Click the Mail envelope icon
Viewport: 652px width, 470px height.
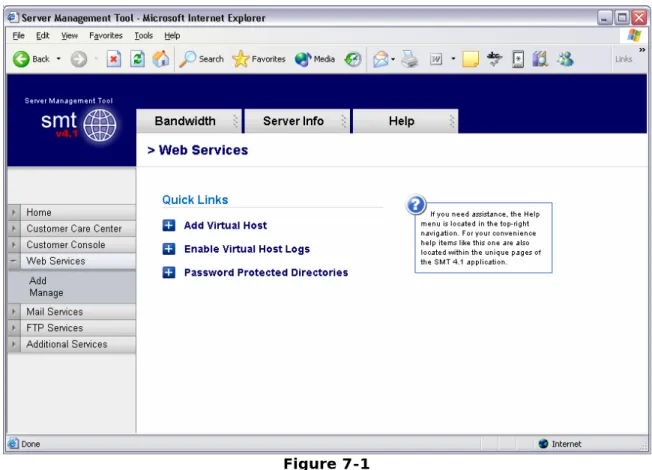pyautogui.click(x=380, y=59)
